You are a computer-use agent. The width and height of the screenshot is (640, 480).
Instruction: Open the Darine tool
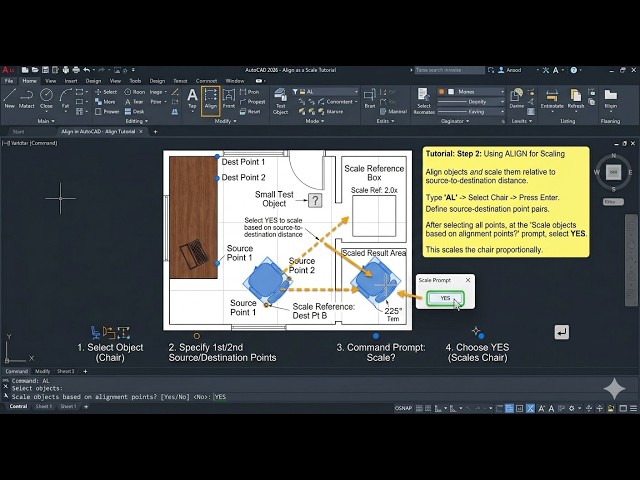pyautogui.click(x=517, y=99)
